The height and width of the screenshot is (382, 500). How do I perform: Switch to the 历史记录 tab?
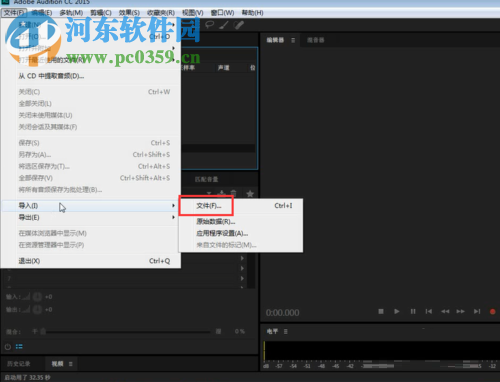[19, 364]
